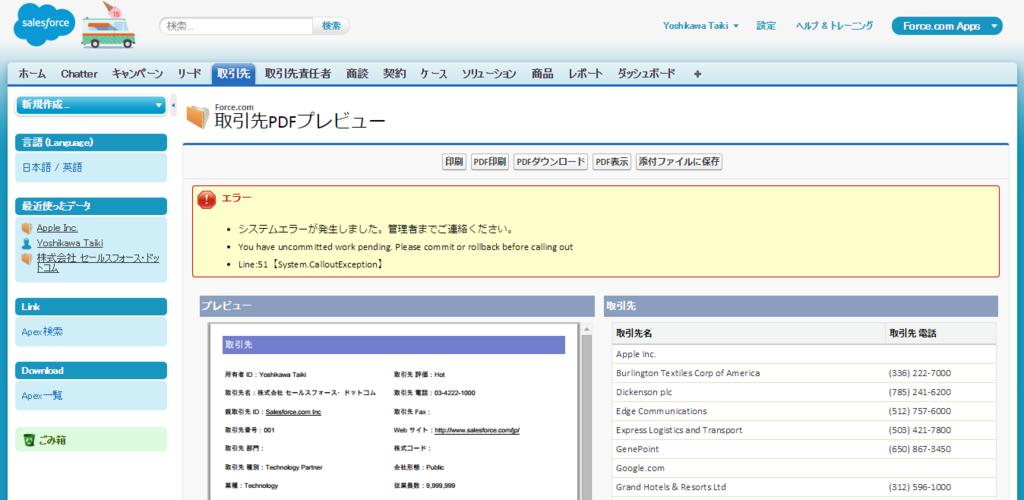Click the Apex検索 link
Screen dimensions: 1024x500
42,332
